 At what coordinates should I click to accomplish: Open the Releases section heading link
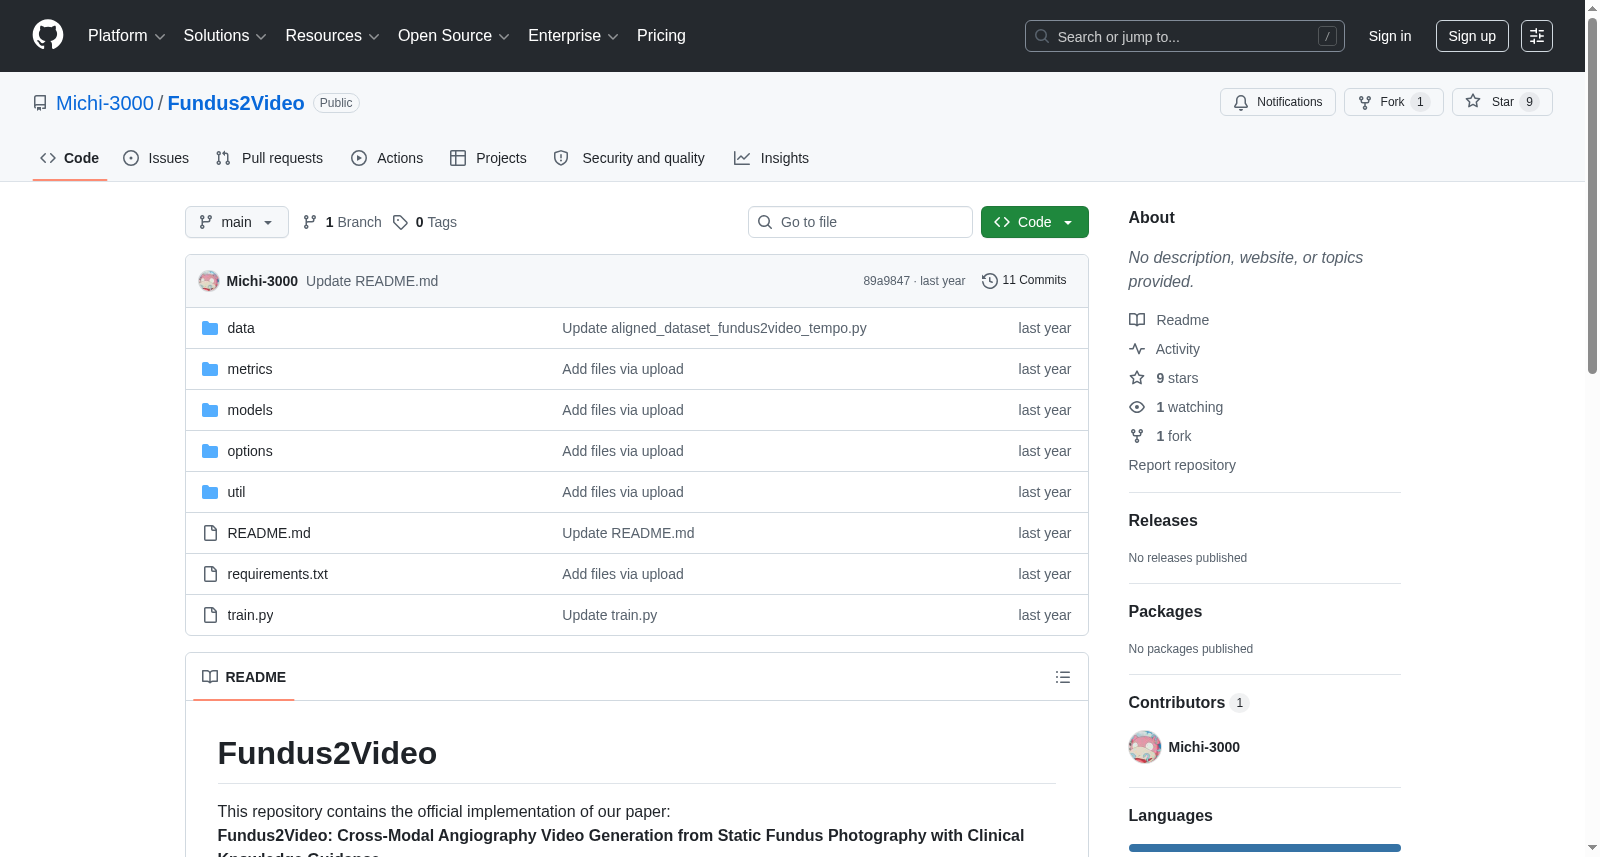click(x=1163, y=521)
